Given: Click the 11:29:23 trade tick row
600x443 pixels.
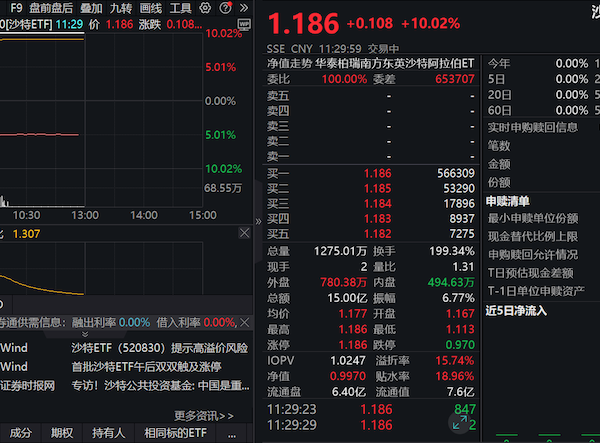Looking at the screenshot, I should (x=371, y=409).
